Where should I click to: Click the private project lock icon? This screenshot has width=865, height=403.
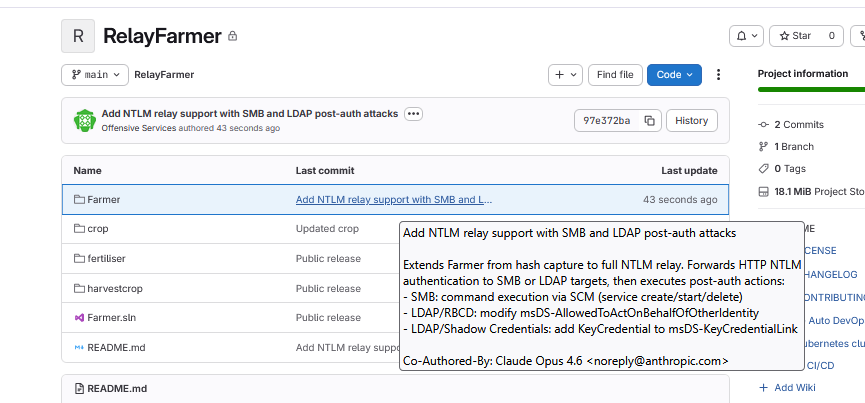(x=233, y=36)
